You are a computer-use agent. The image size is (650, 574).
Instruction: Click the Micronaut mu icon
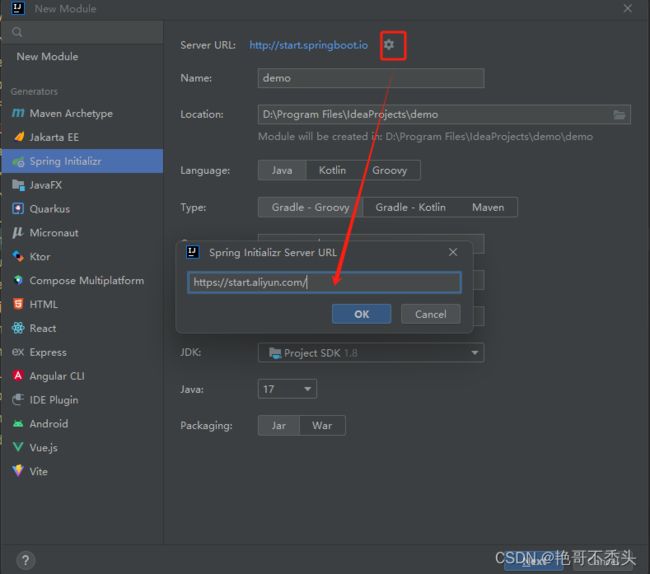pyautogui.click(x=17, y=233)
